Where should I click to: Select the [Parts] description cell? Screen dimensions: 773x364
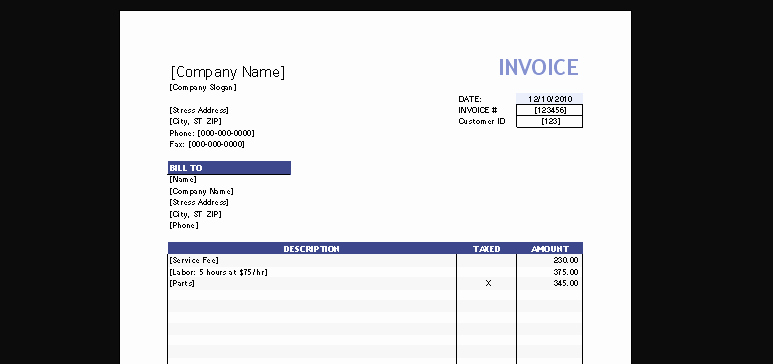coord(312,283)
